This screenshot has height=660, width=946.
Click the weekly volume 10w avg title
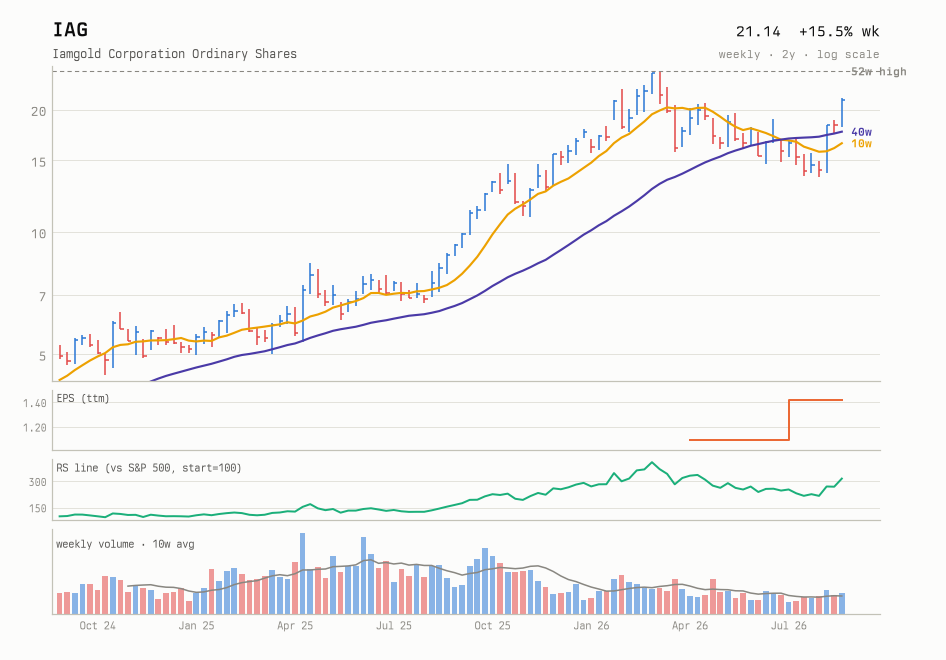(x=125, y=544)
